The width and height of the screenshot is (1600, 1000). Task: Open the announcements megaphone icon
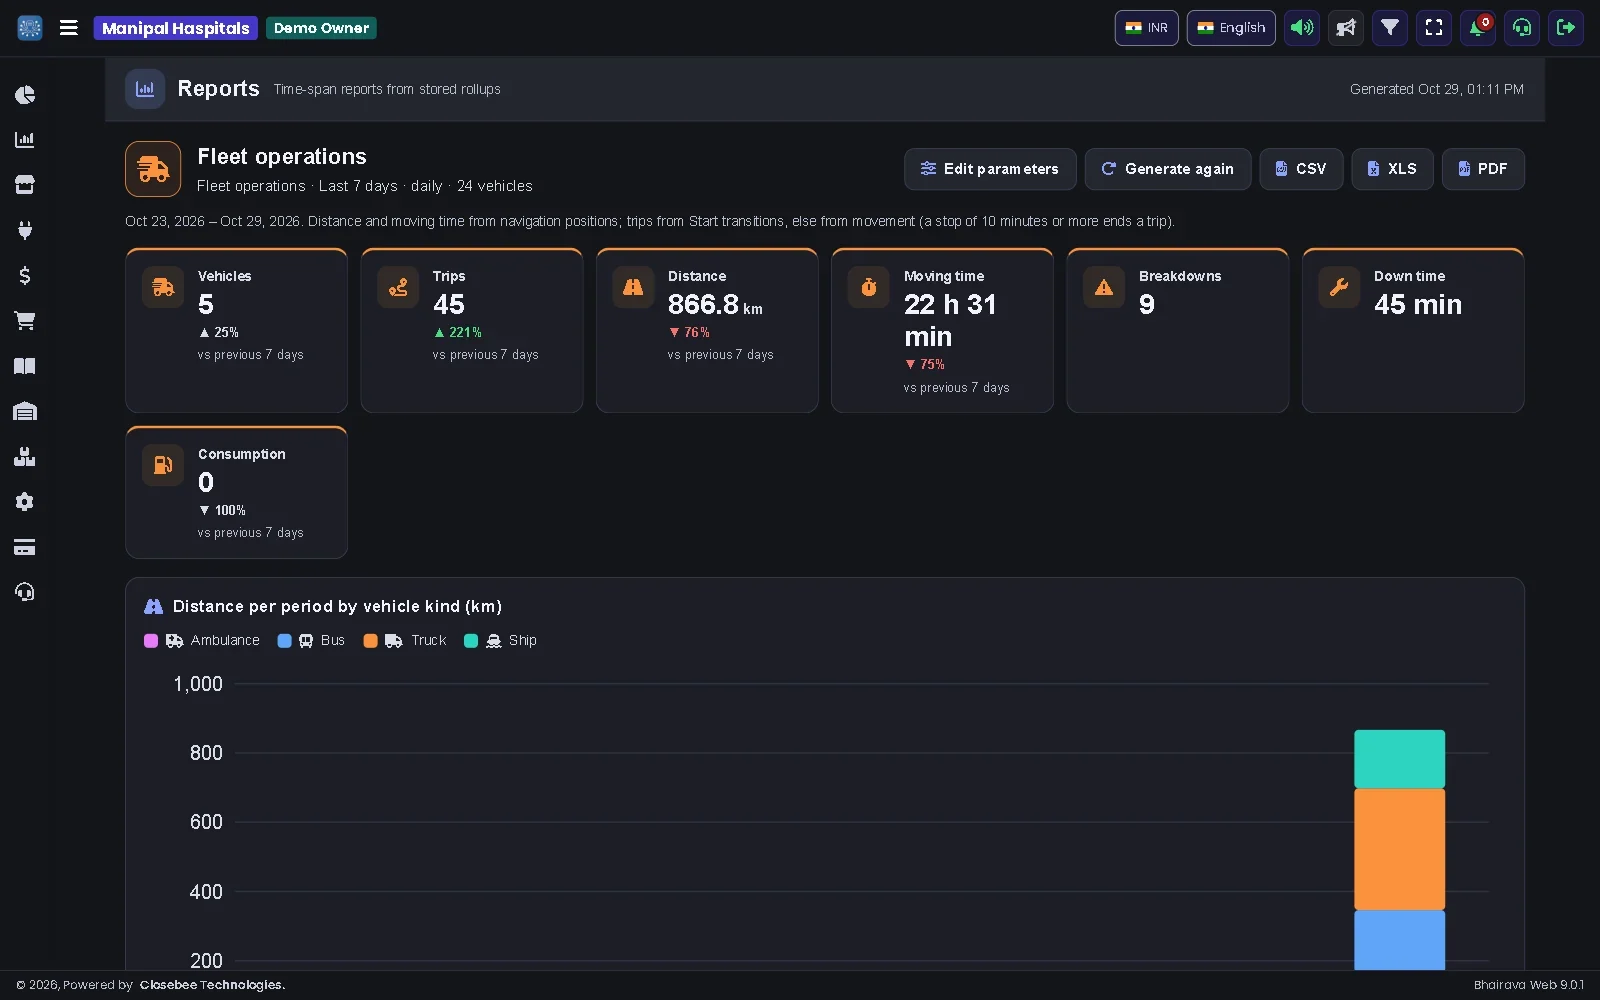coord(1346,28)
